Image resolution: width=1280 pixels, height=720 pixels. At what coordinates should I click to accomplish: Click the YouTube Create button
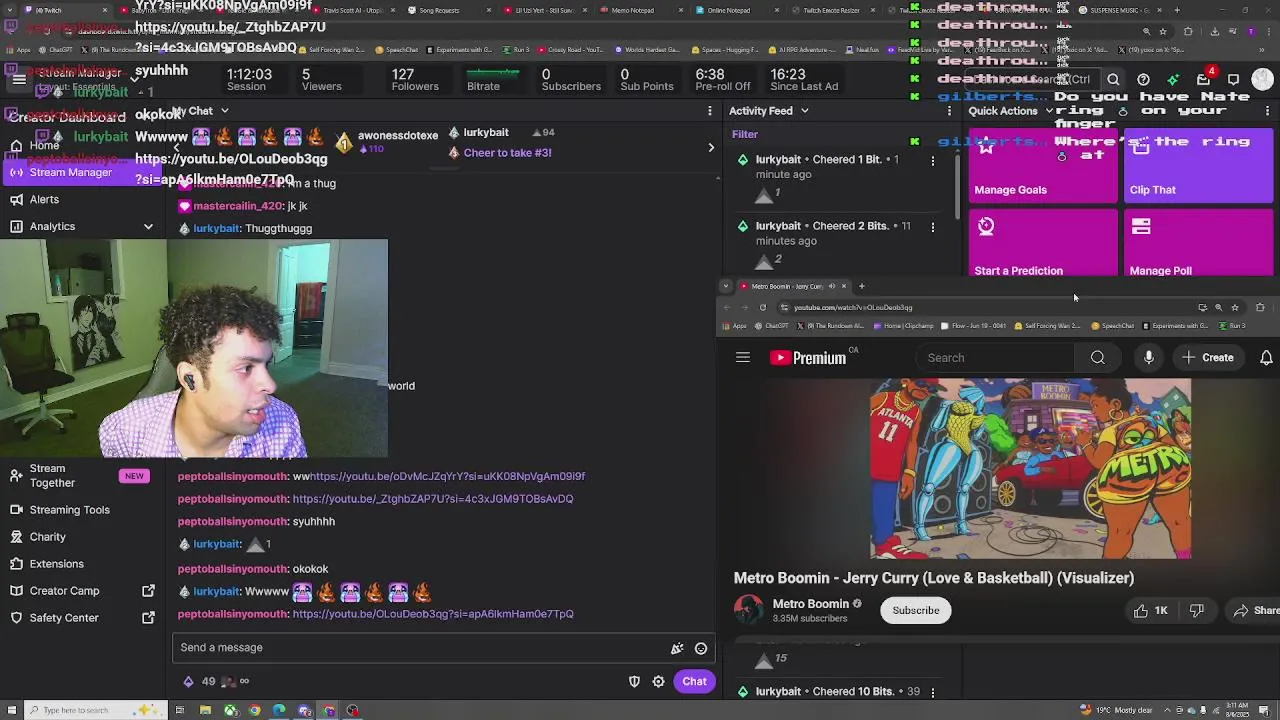tap(1207, 358)
